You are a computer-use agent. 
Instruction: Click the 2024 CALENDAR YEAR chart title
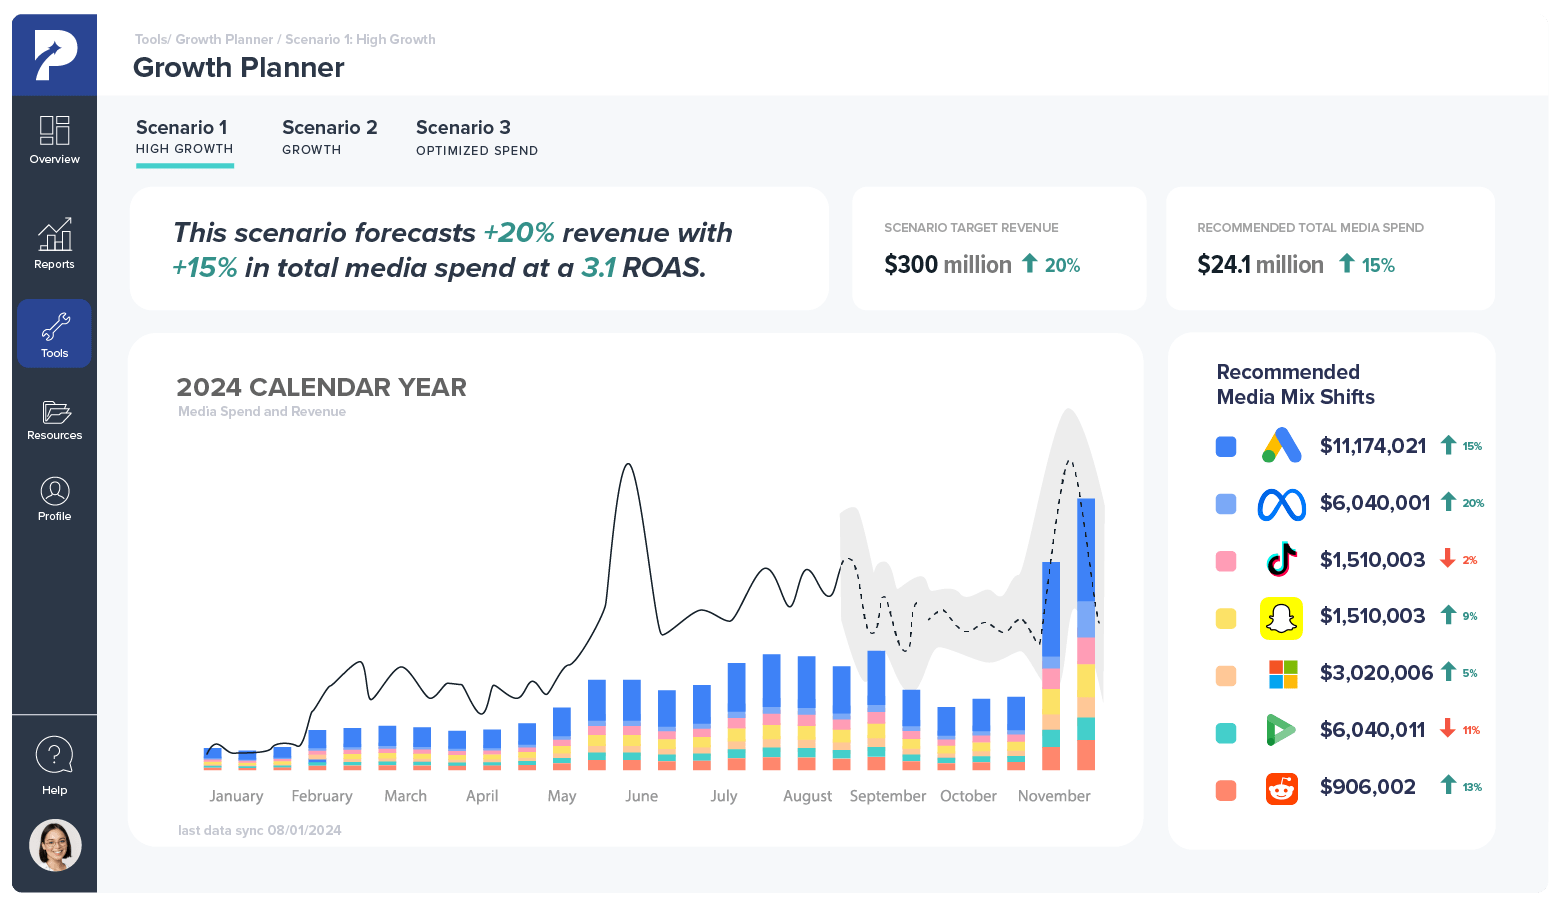[x=321, y=387]
